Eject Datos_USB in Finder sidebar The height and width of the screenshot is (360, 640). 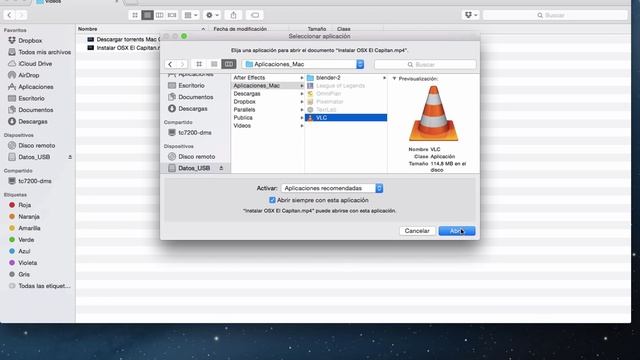pos(70,157)
